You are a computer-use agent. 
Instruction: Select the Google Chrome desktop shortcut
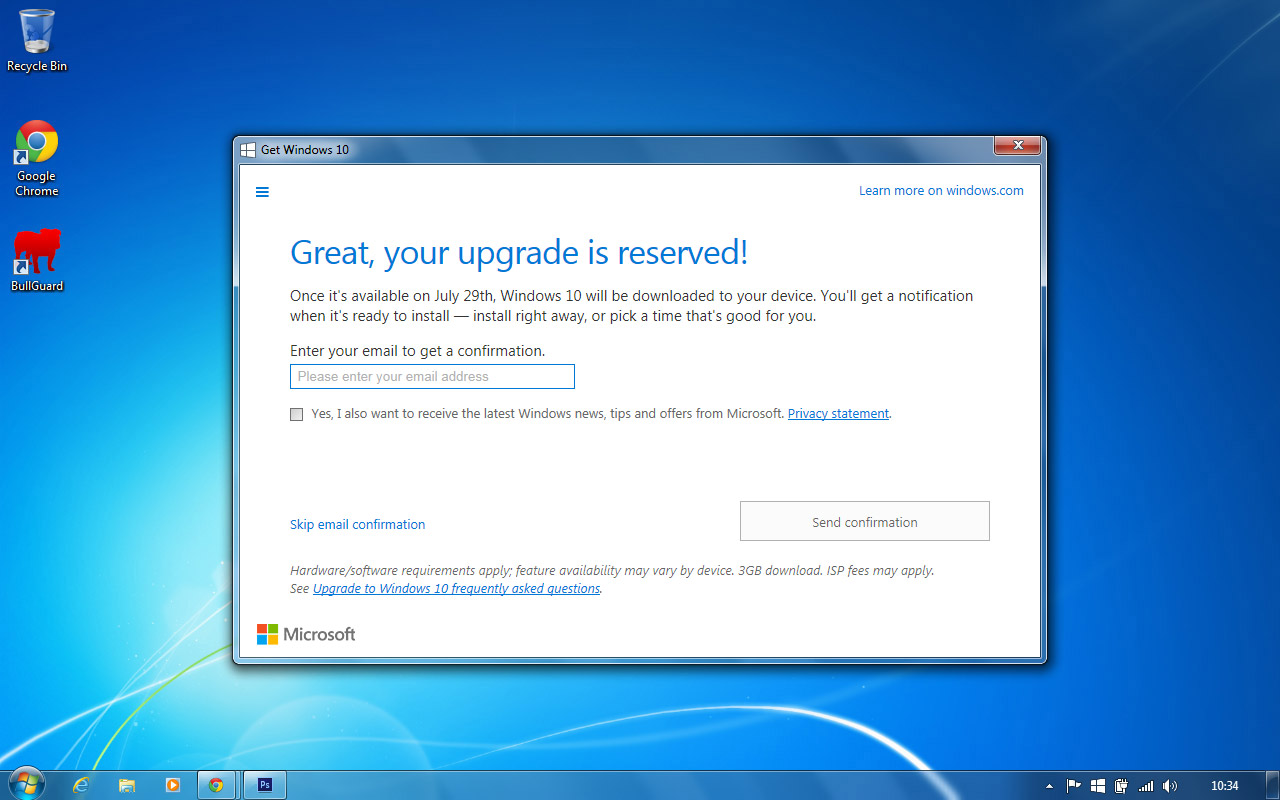click(37, 158)
